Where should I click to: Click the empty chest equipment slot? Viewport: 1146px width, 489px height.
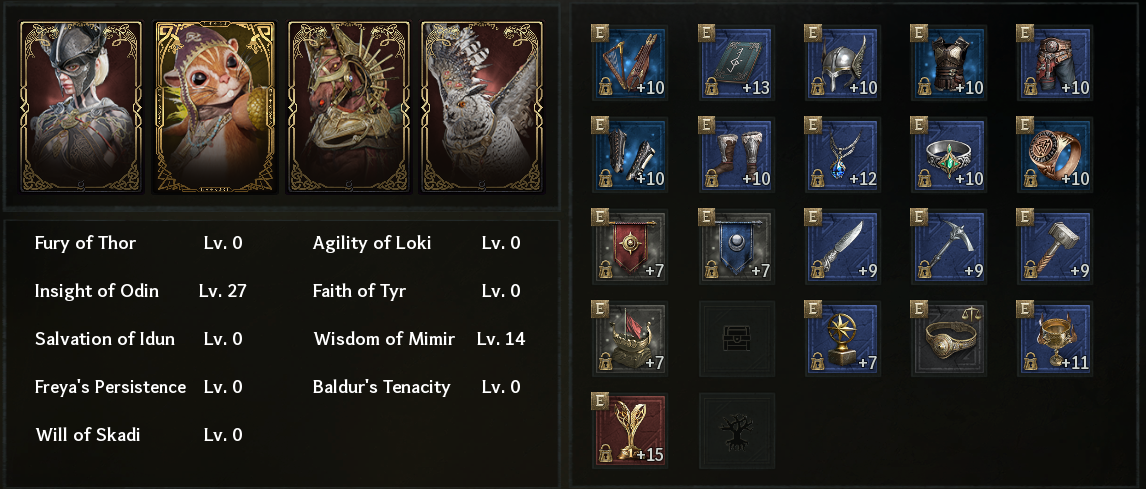pos(737,338)
